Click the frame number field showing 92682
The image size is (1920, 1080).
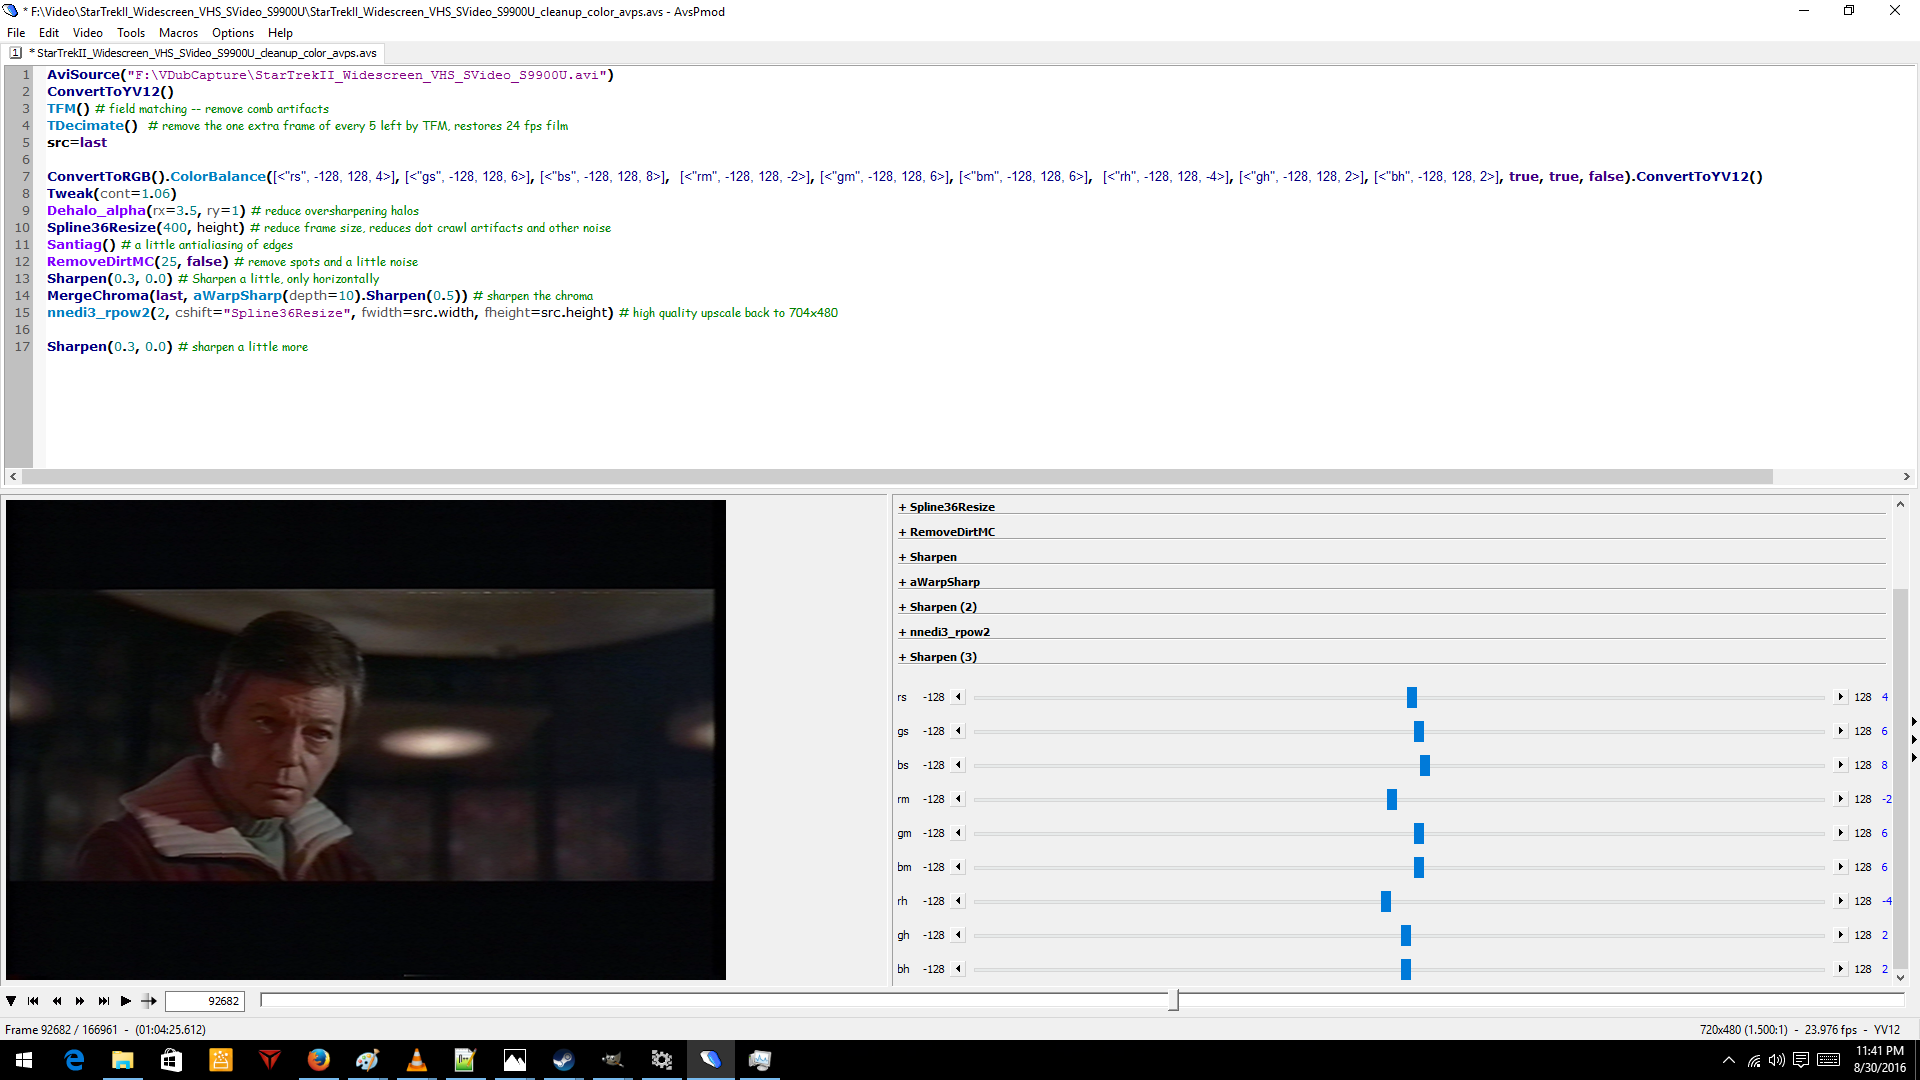204,1001
